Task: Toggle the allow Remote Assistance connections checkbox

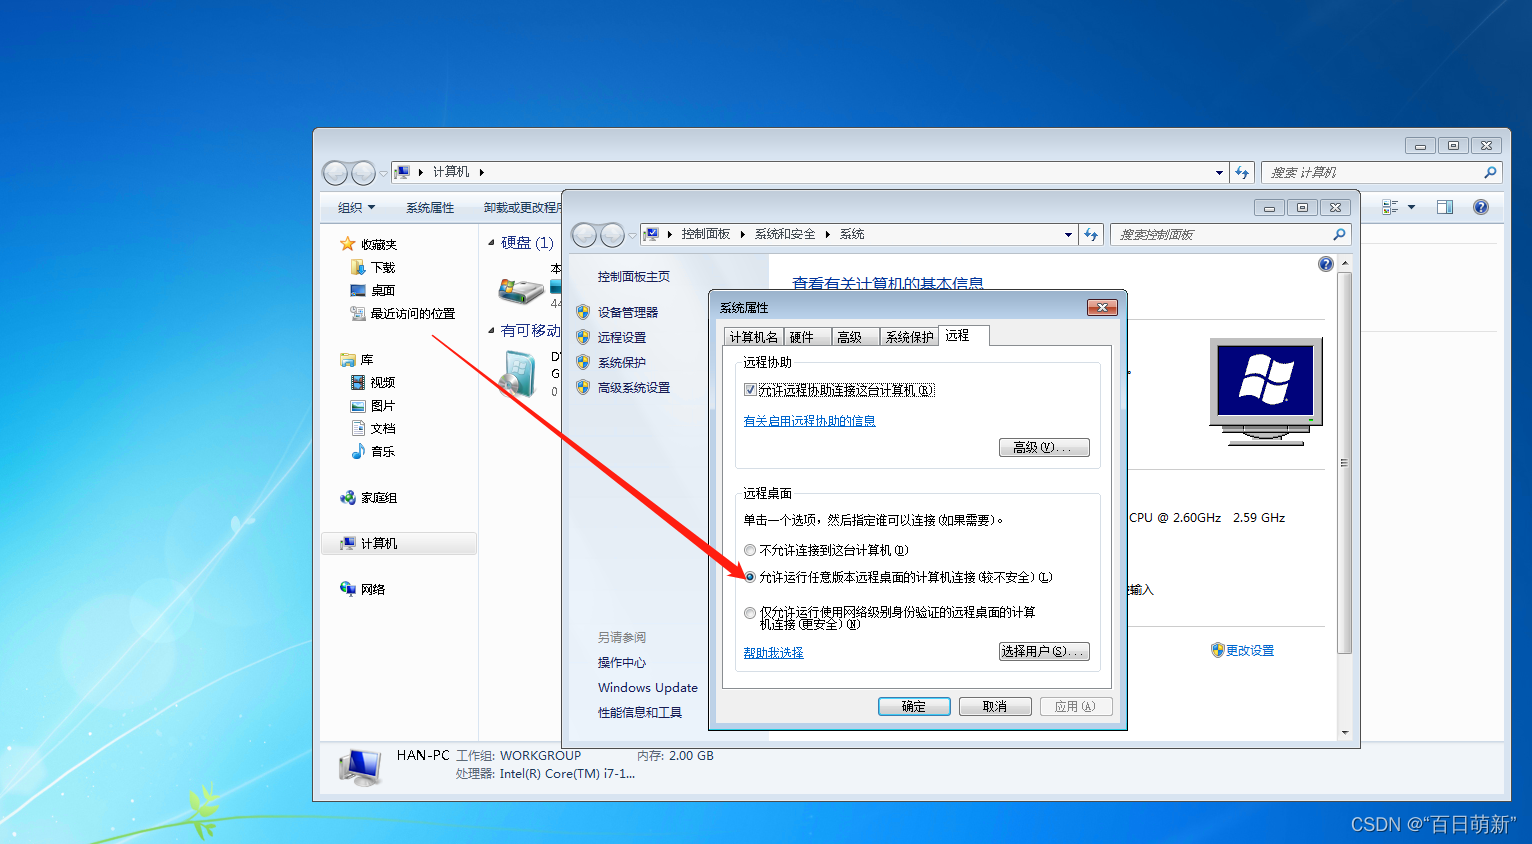Action: (750, 390)
